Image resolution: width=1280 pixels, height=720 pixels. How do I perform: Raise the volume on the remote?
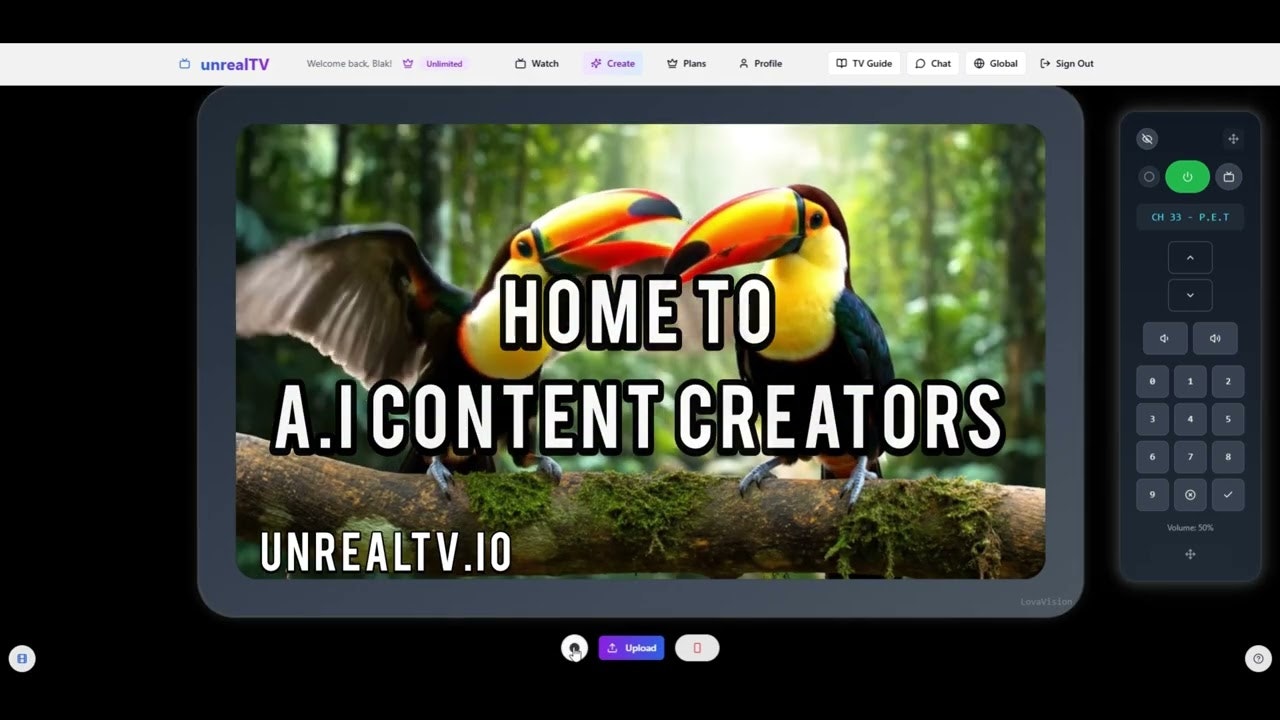coord(1215,338)
